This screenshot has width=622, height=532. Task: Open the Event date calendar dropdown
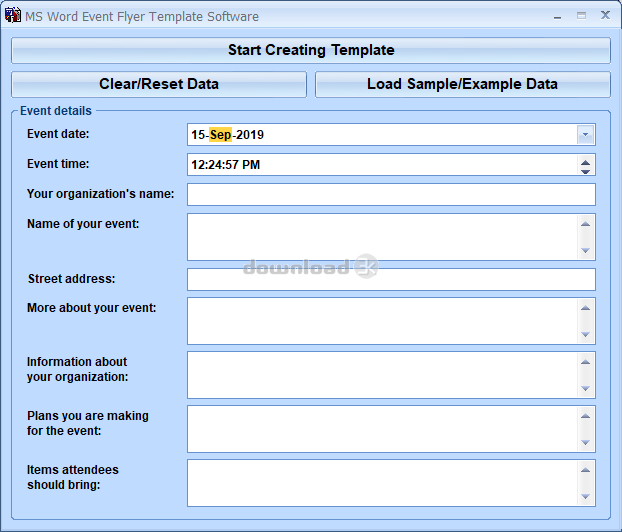(x=585, y=135)
